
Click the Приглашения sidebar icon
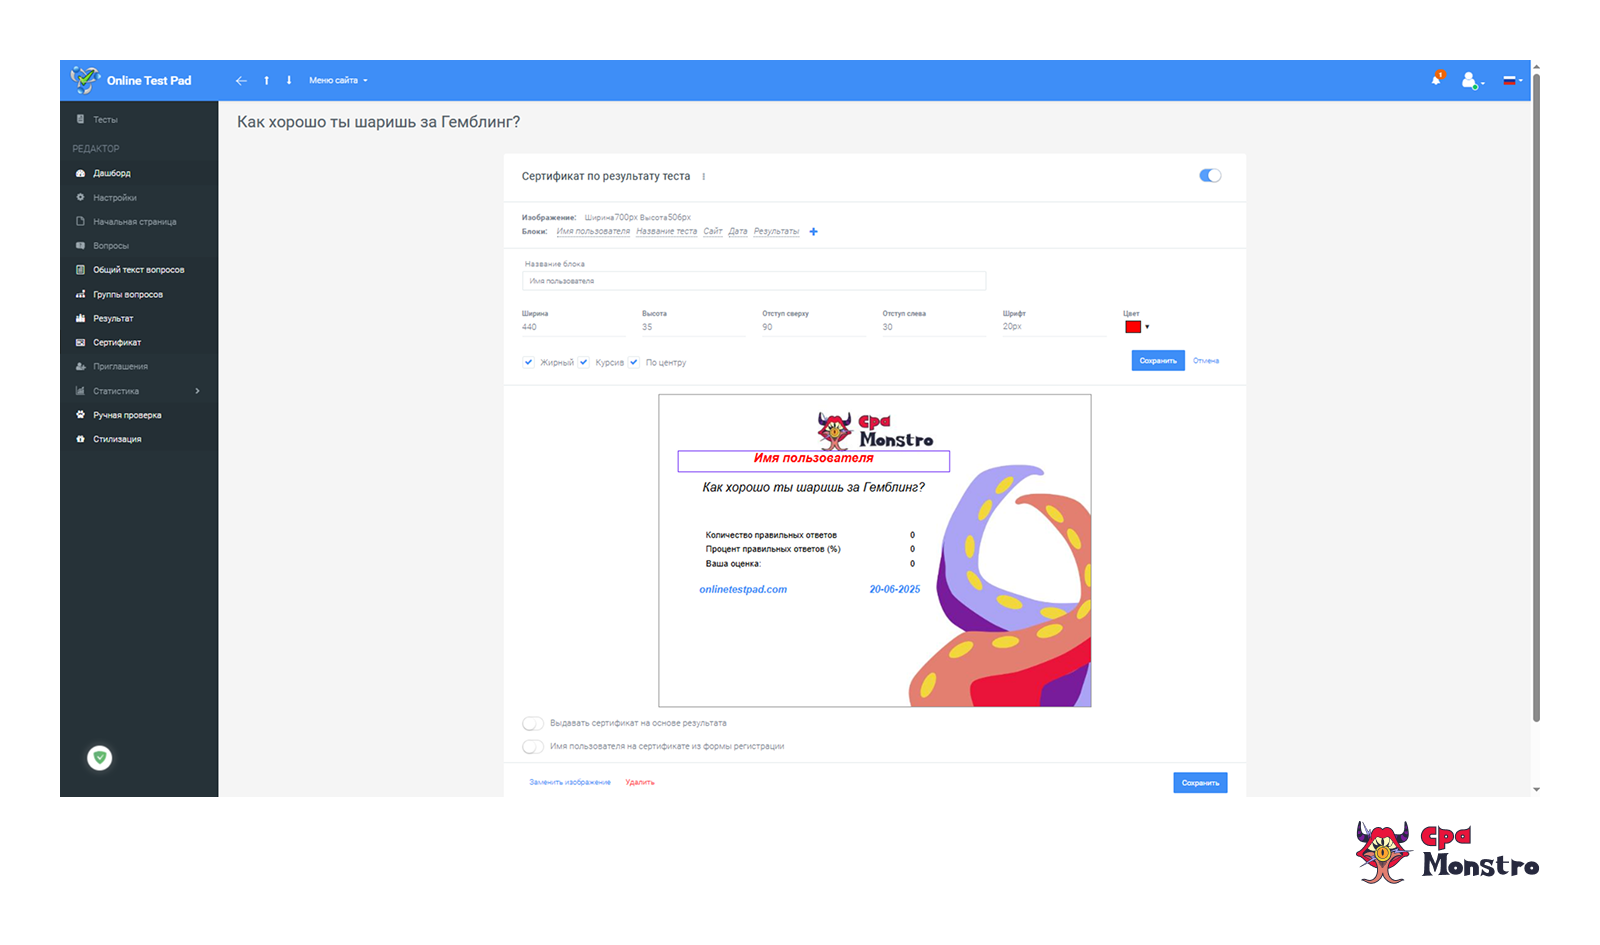click(81, 367)
